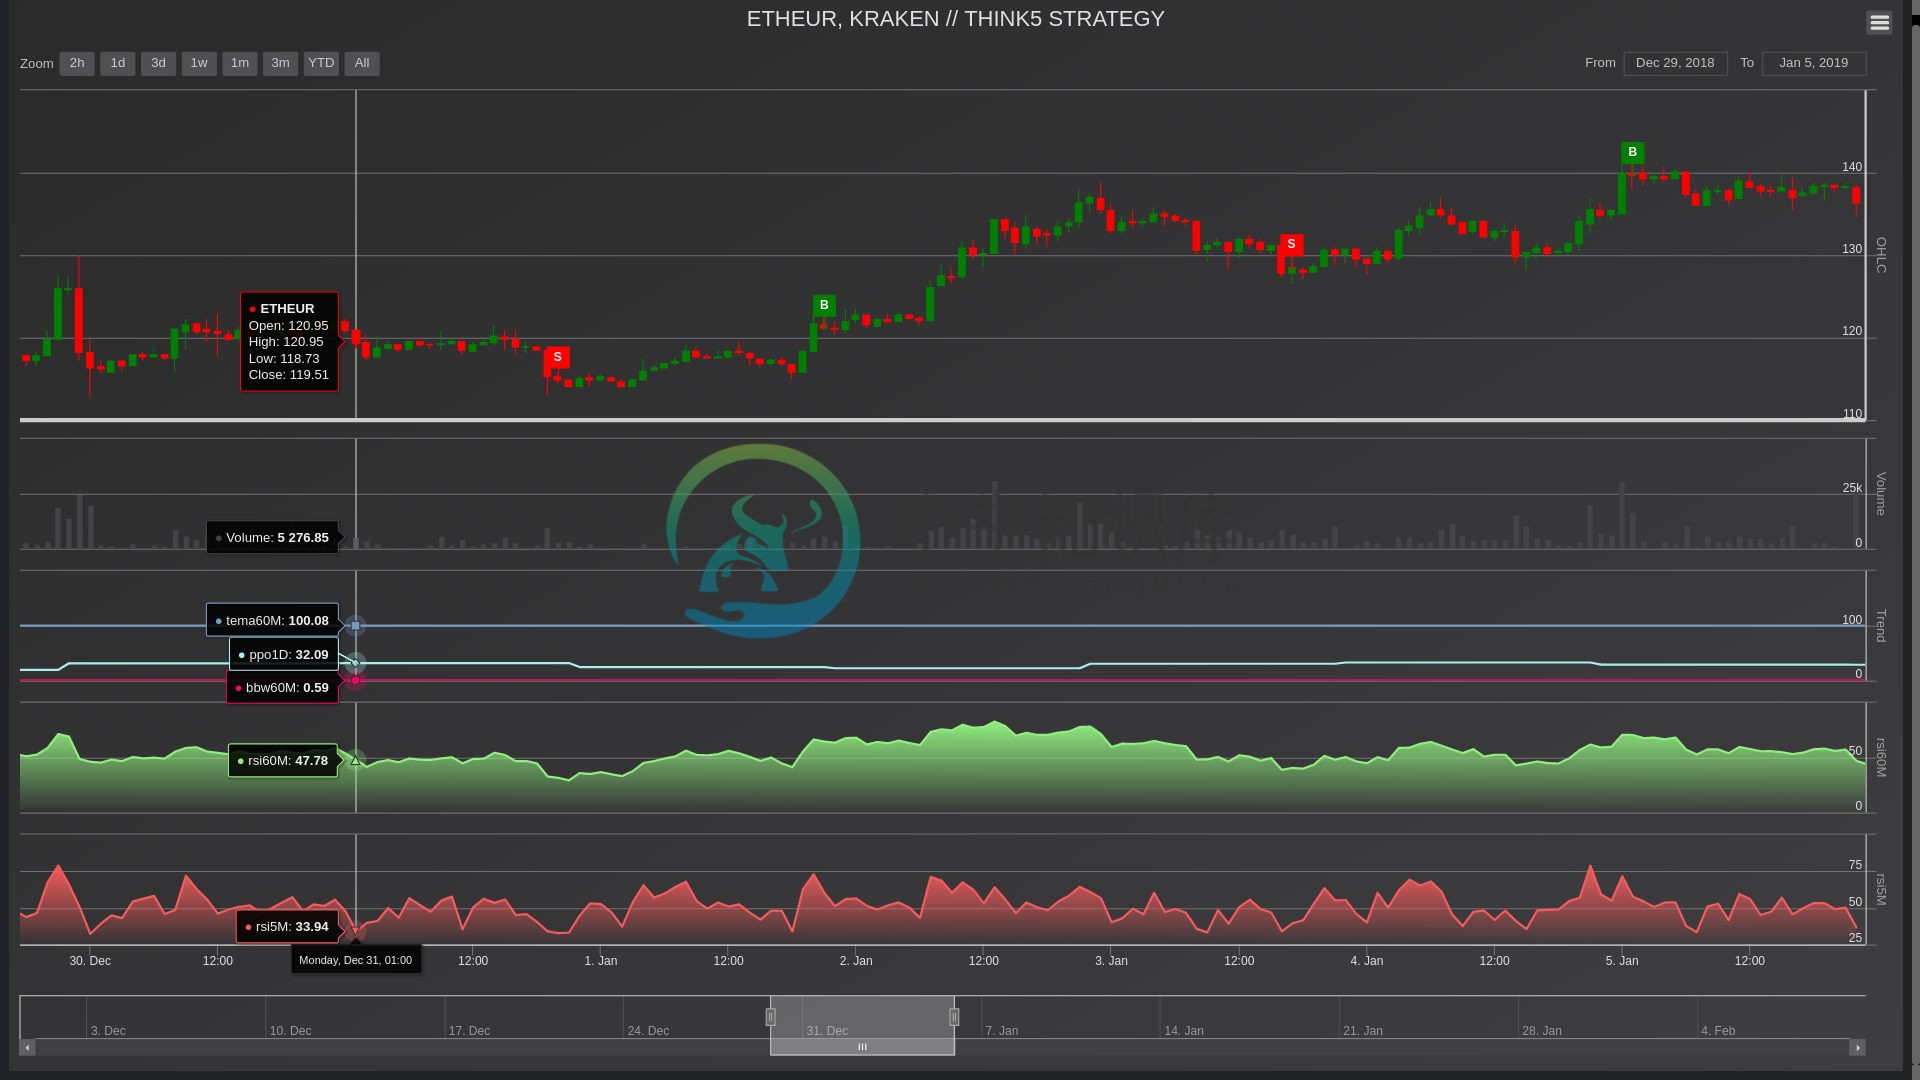Click the chart title ETHEUR, KRAKEN // THINK5 STRATEGY
The height and width of the screenshot is (1080, 1920).
[x=955, y=19]
